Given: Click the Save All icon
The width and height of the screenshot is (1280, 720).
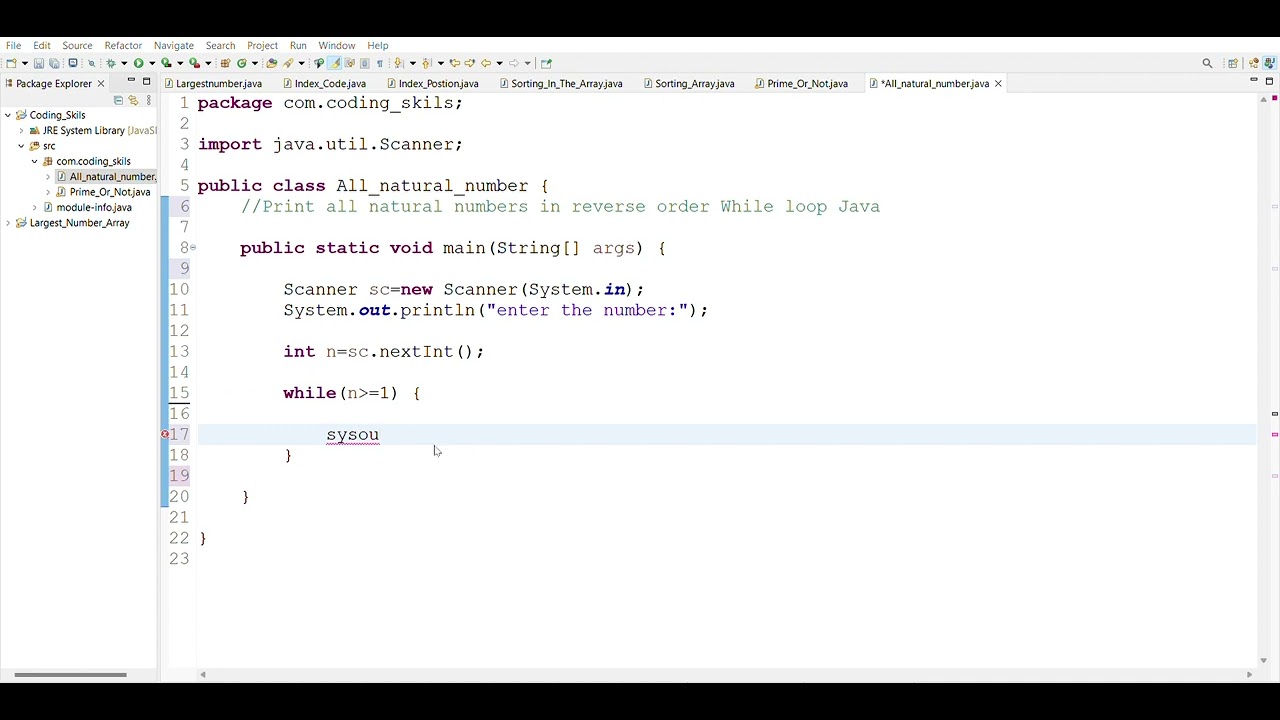Looking at the screenshot, I should (54, 63).
